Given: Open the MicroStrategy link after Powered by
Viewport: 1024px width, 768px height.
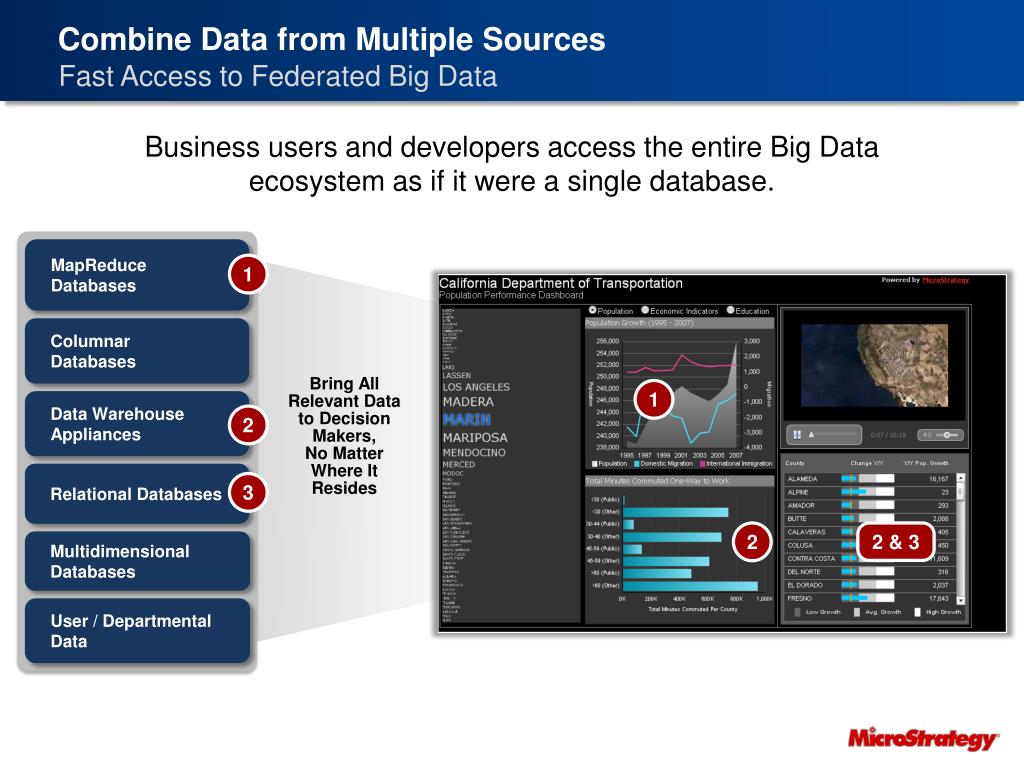Looking at the screenshot, I should [945, 280].
